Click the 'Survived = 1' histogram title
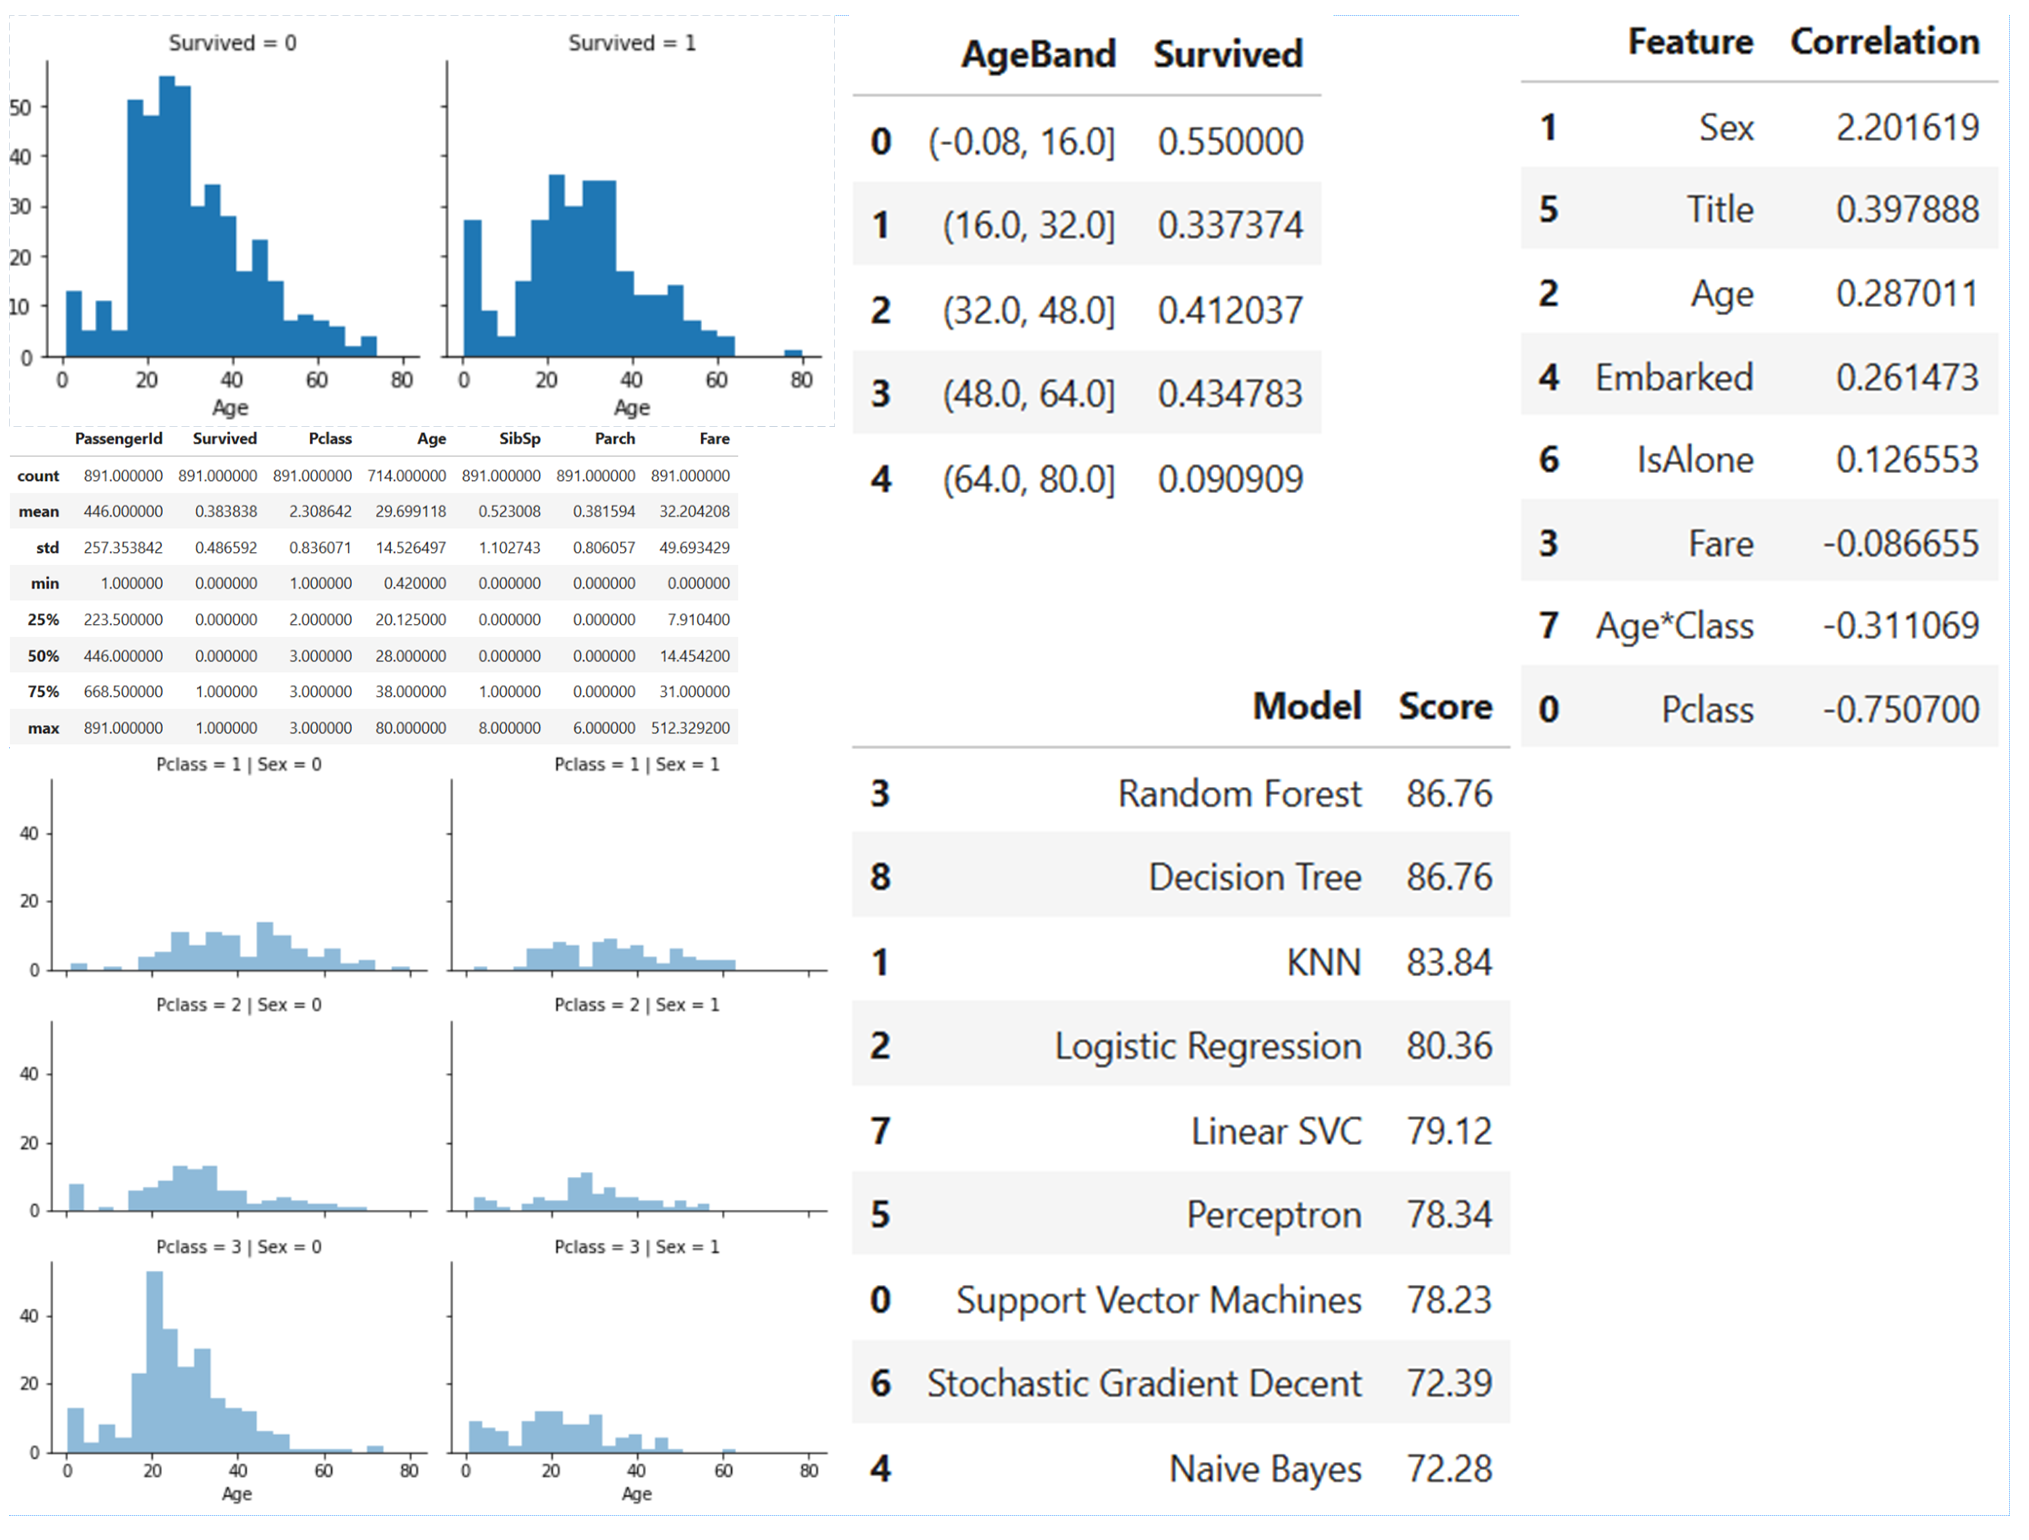This screenshot has width=2029, height=1540. tap(632, 43)
